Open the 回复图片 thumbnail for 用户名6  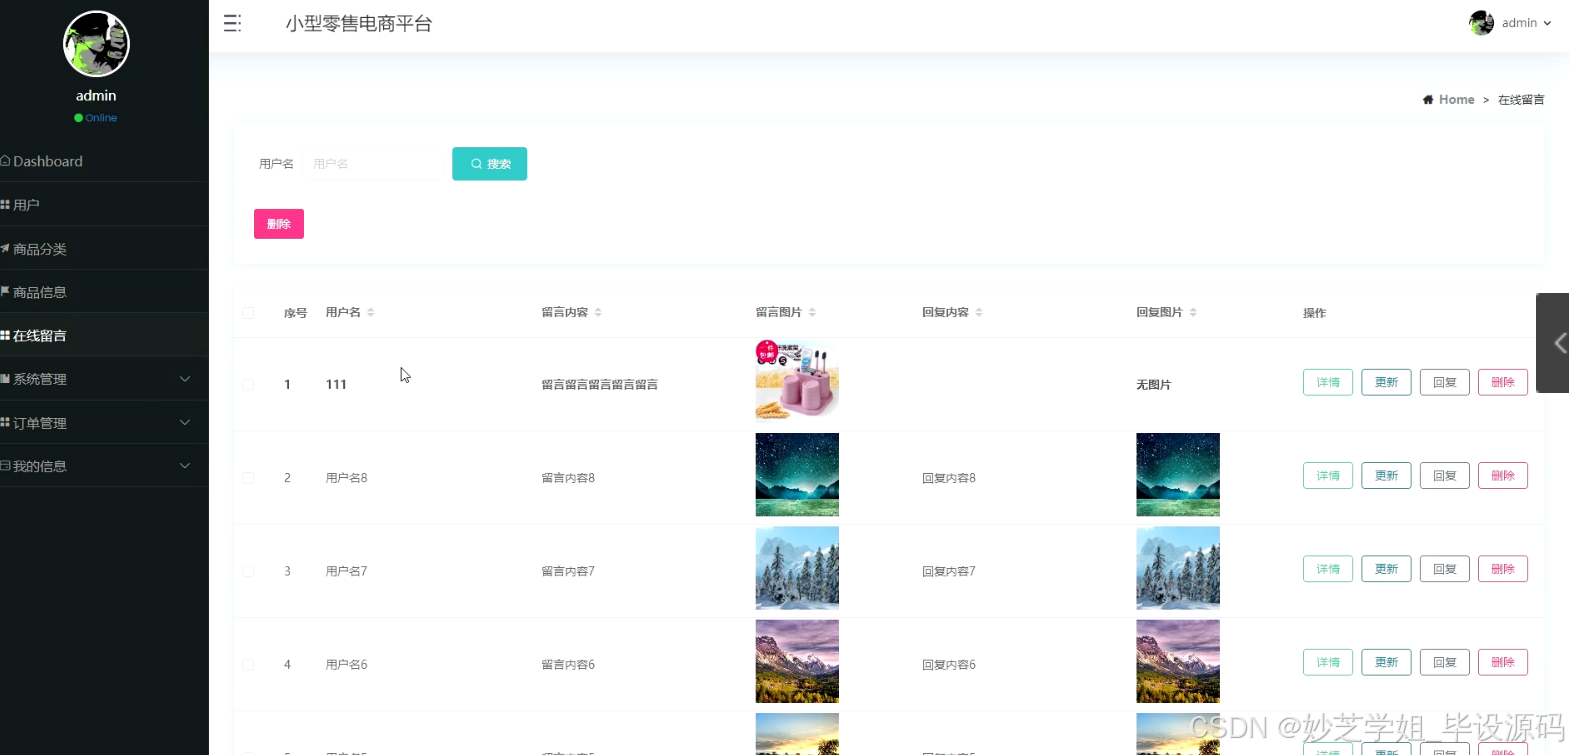click(1178, 661)
